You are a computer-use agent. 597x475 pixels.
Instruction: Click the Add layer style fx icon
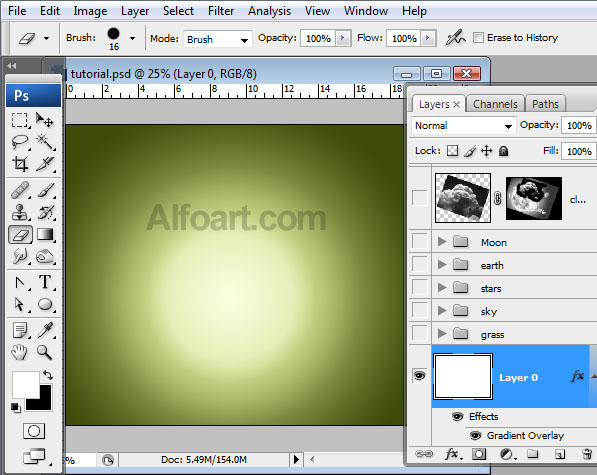(452, 454)
